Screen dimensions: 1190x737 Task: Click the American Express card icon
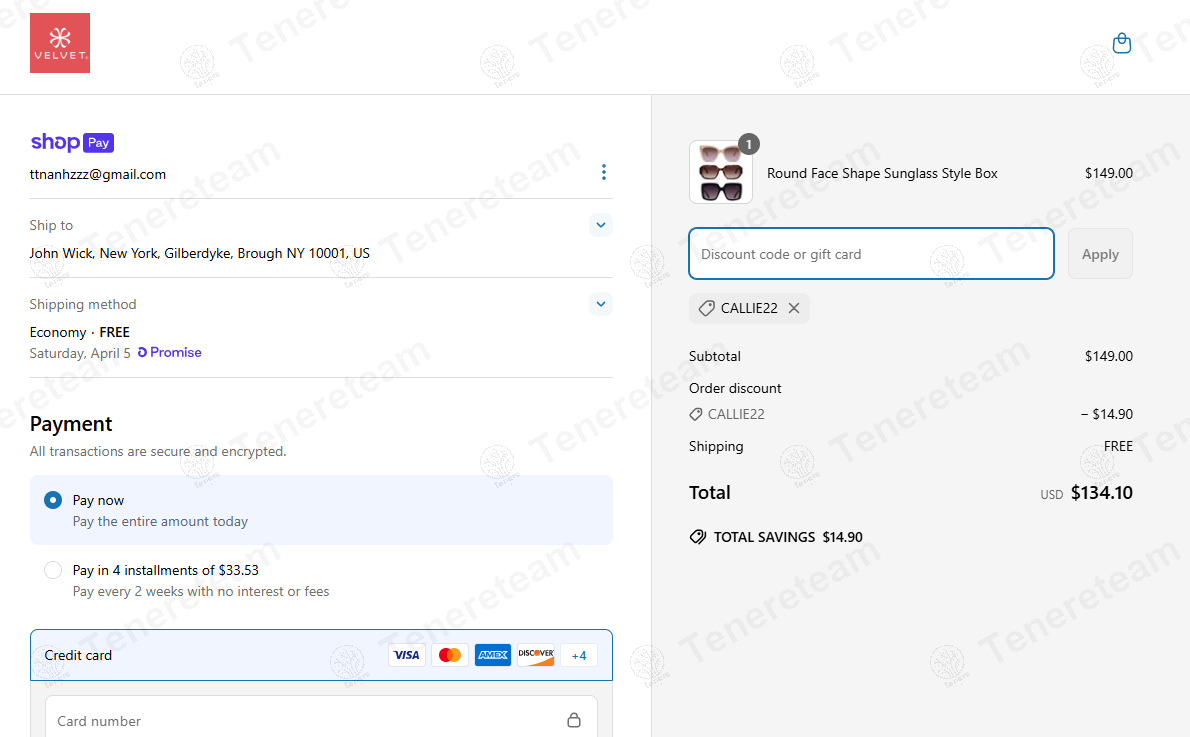493,655
